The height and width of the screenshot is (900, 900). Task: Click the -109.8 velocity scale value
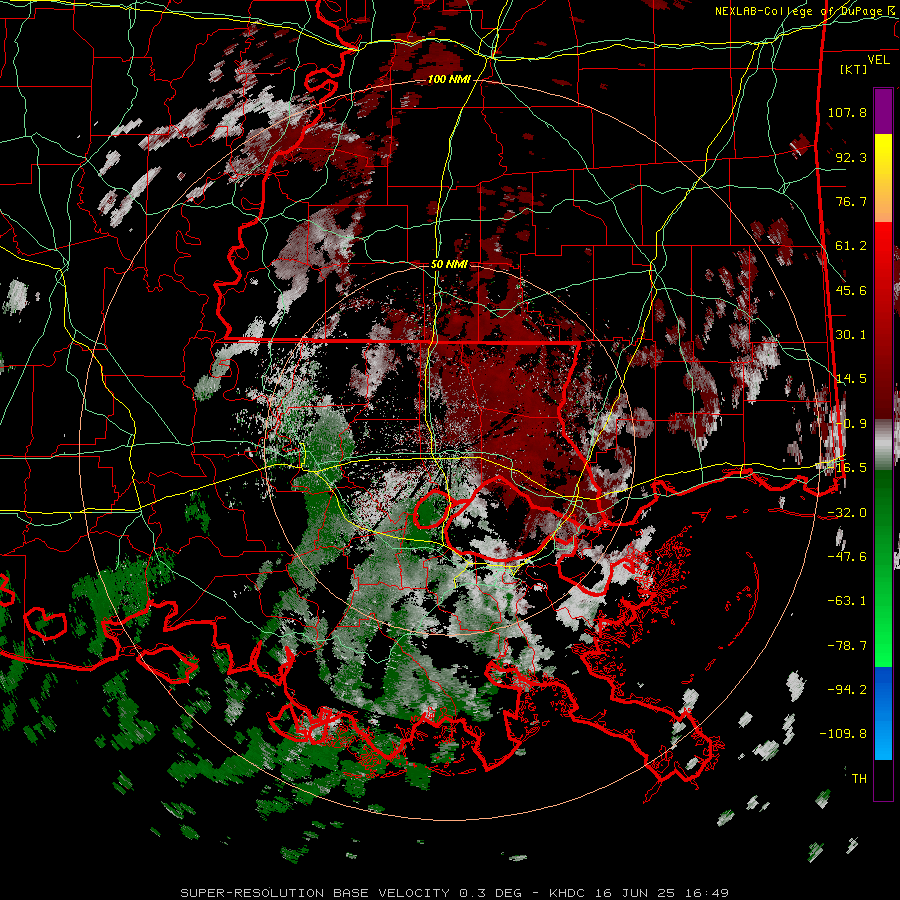click(x=843, y=734)
